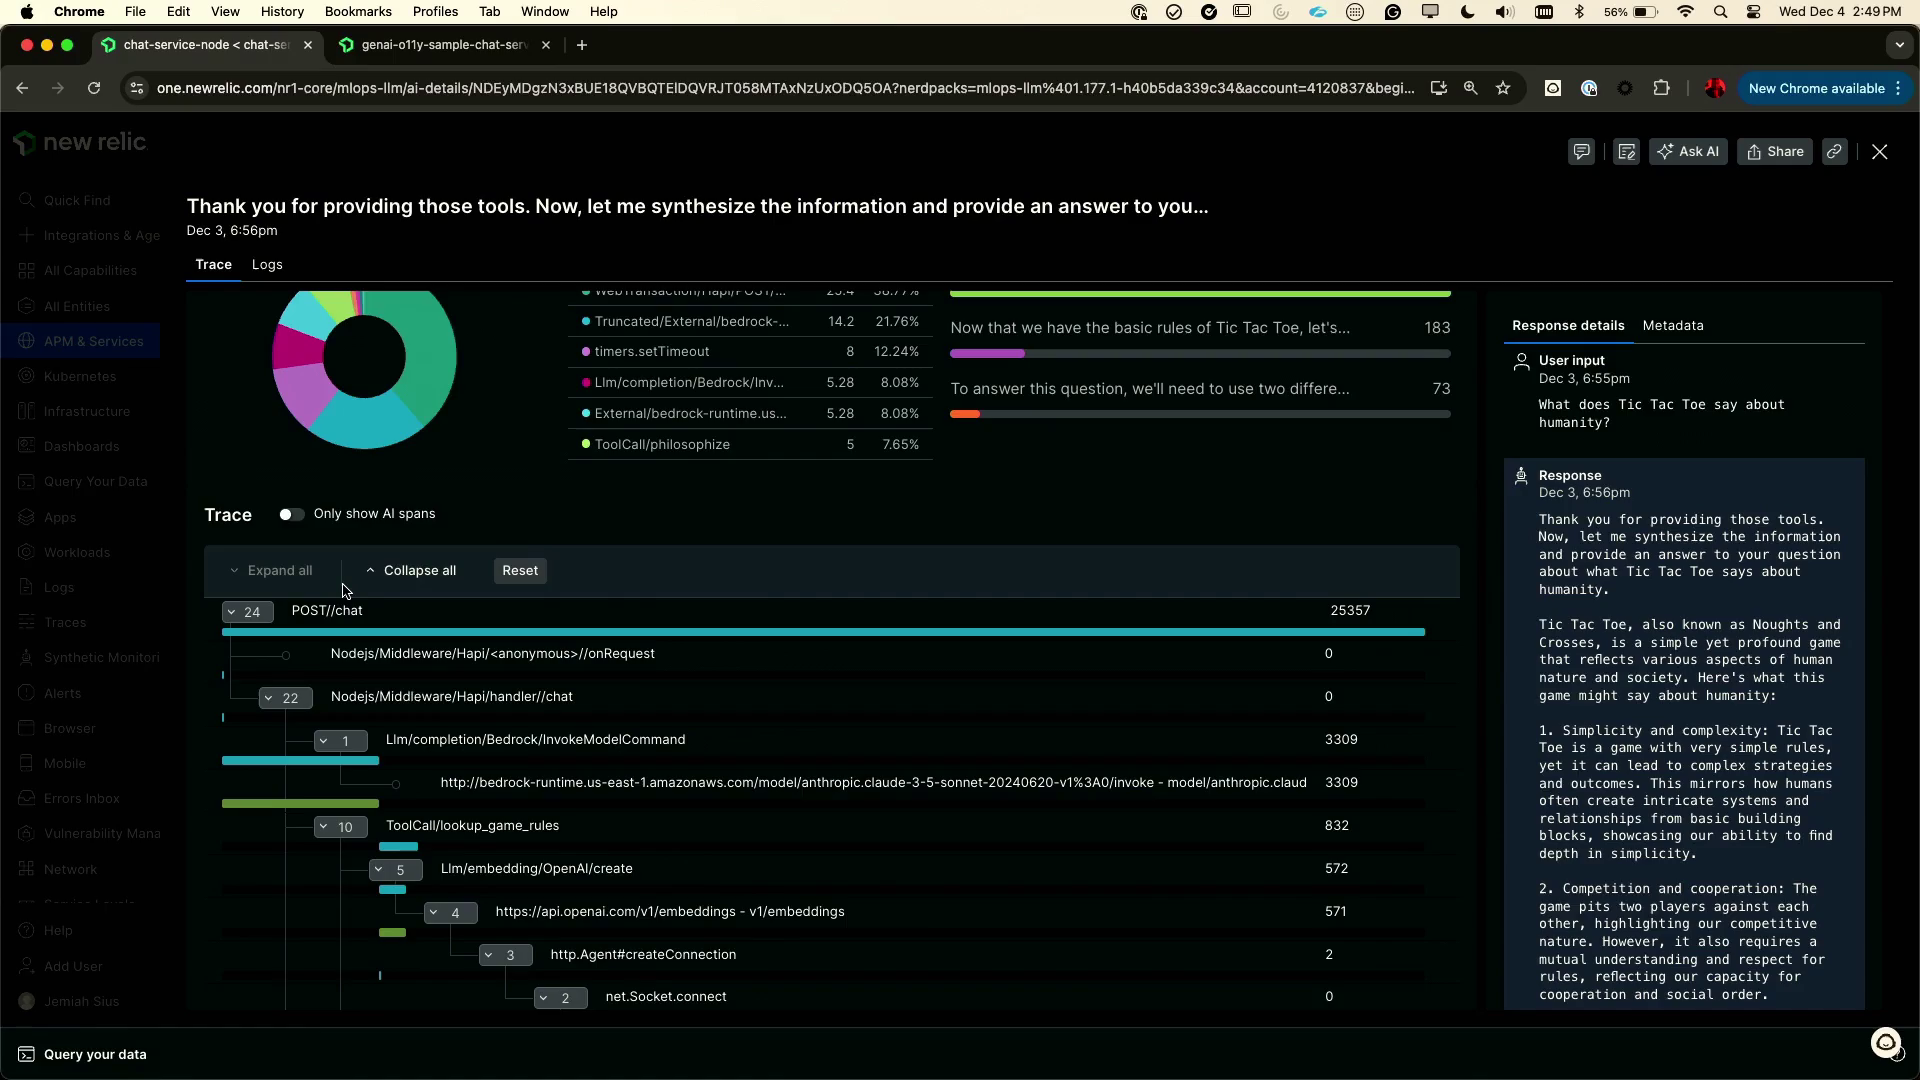Toggle Only show AI spans switch
Screen dimensions: 1920x1080
point(291,514)
